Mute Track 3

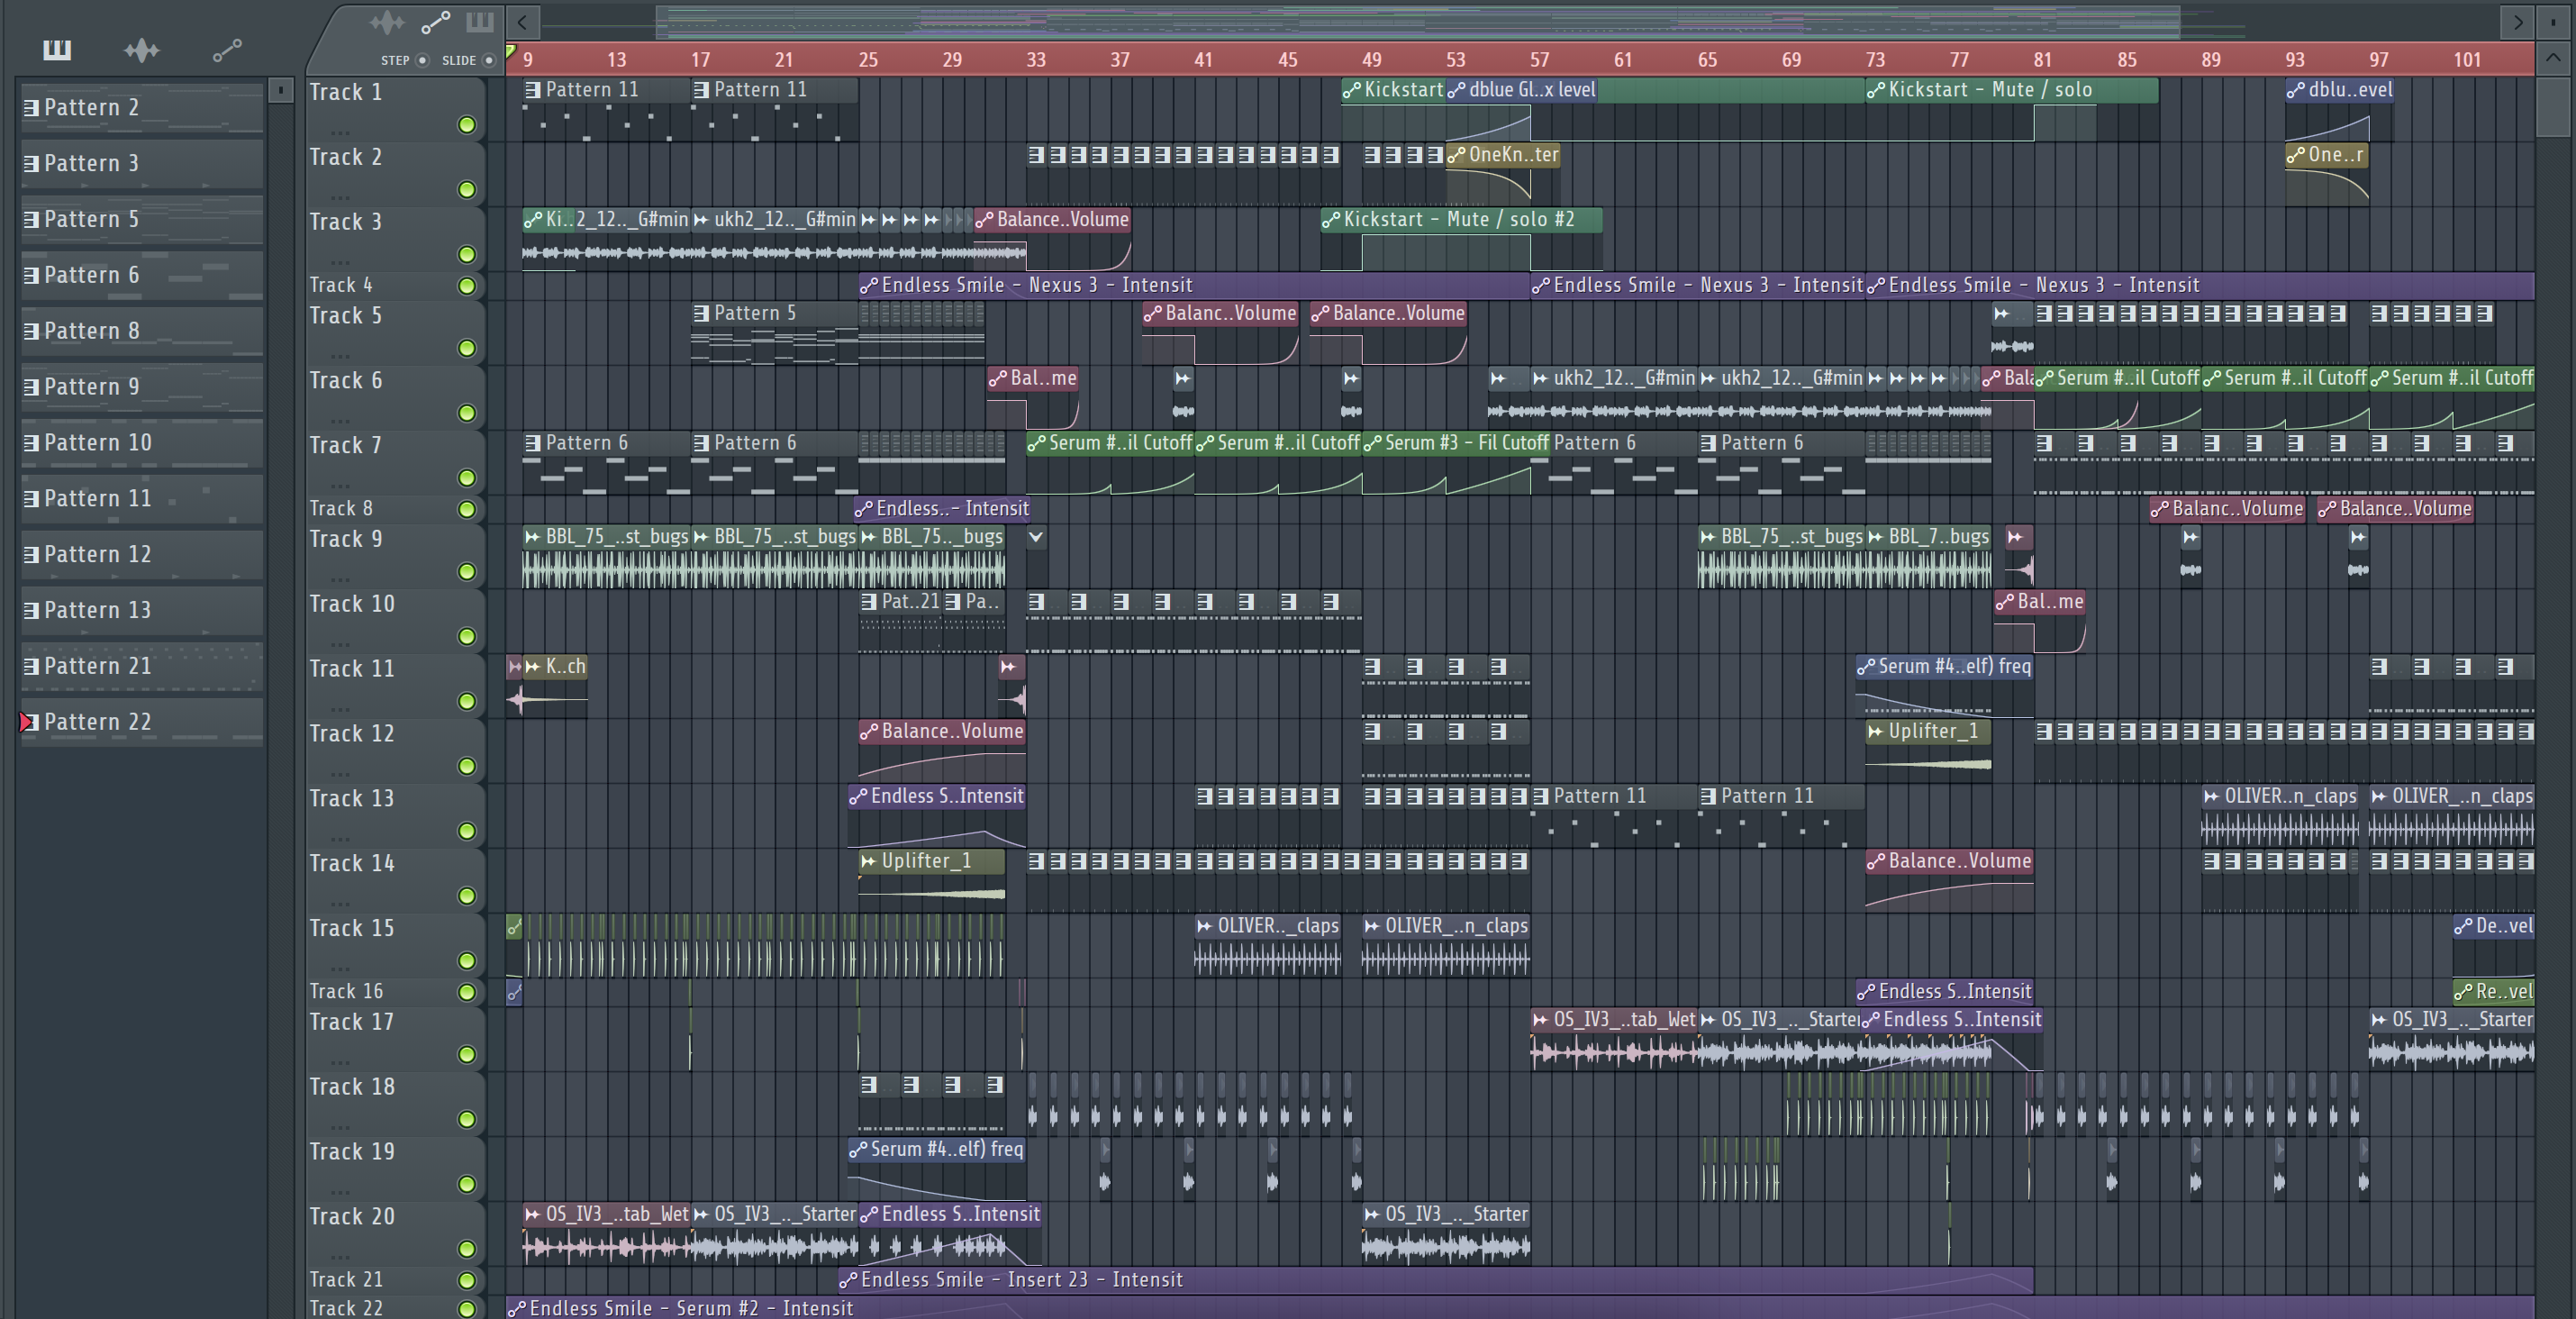pos(466,254)
